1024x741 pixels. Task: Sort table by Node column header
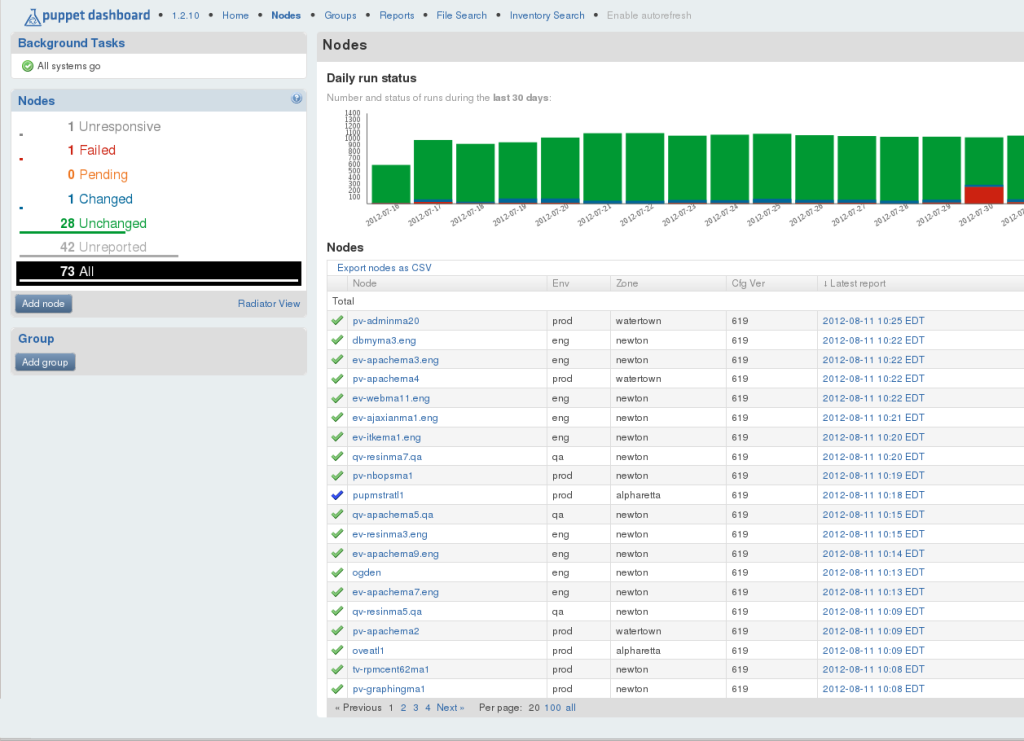pyautogui.click(x=364, y=283)
